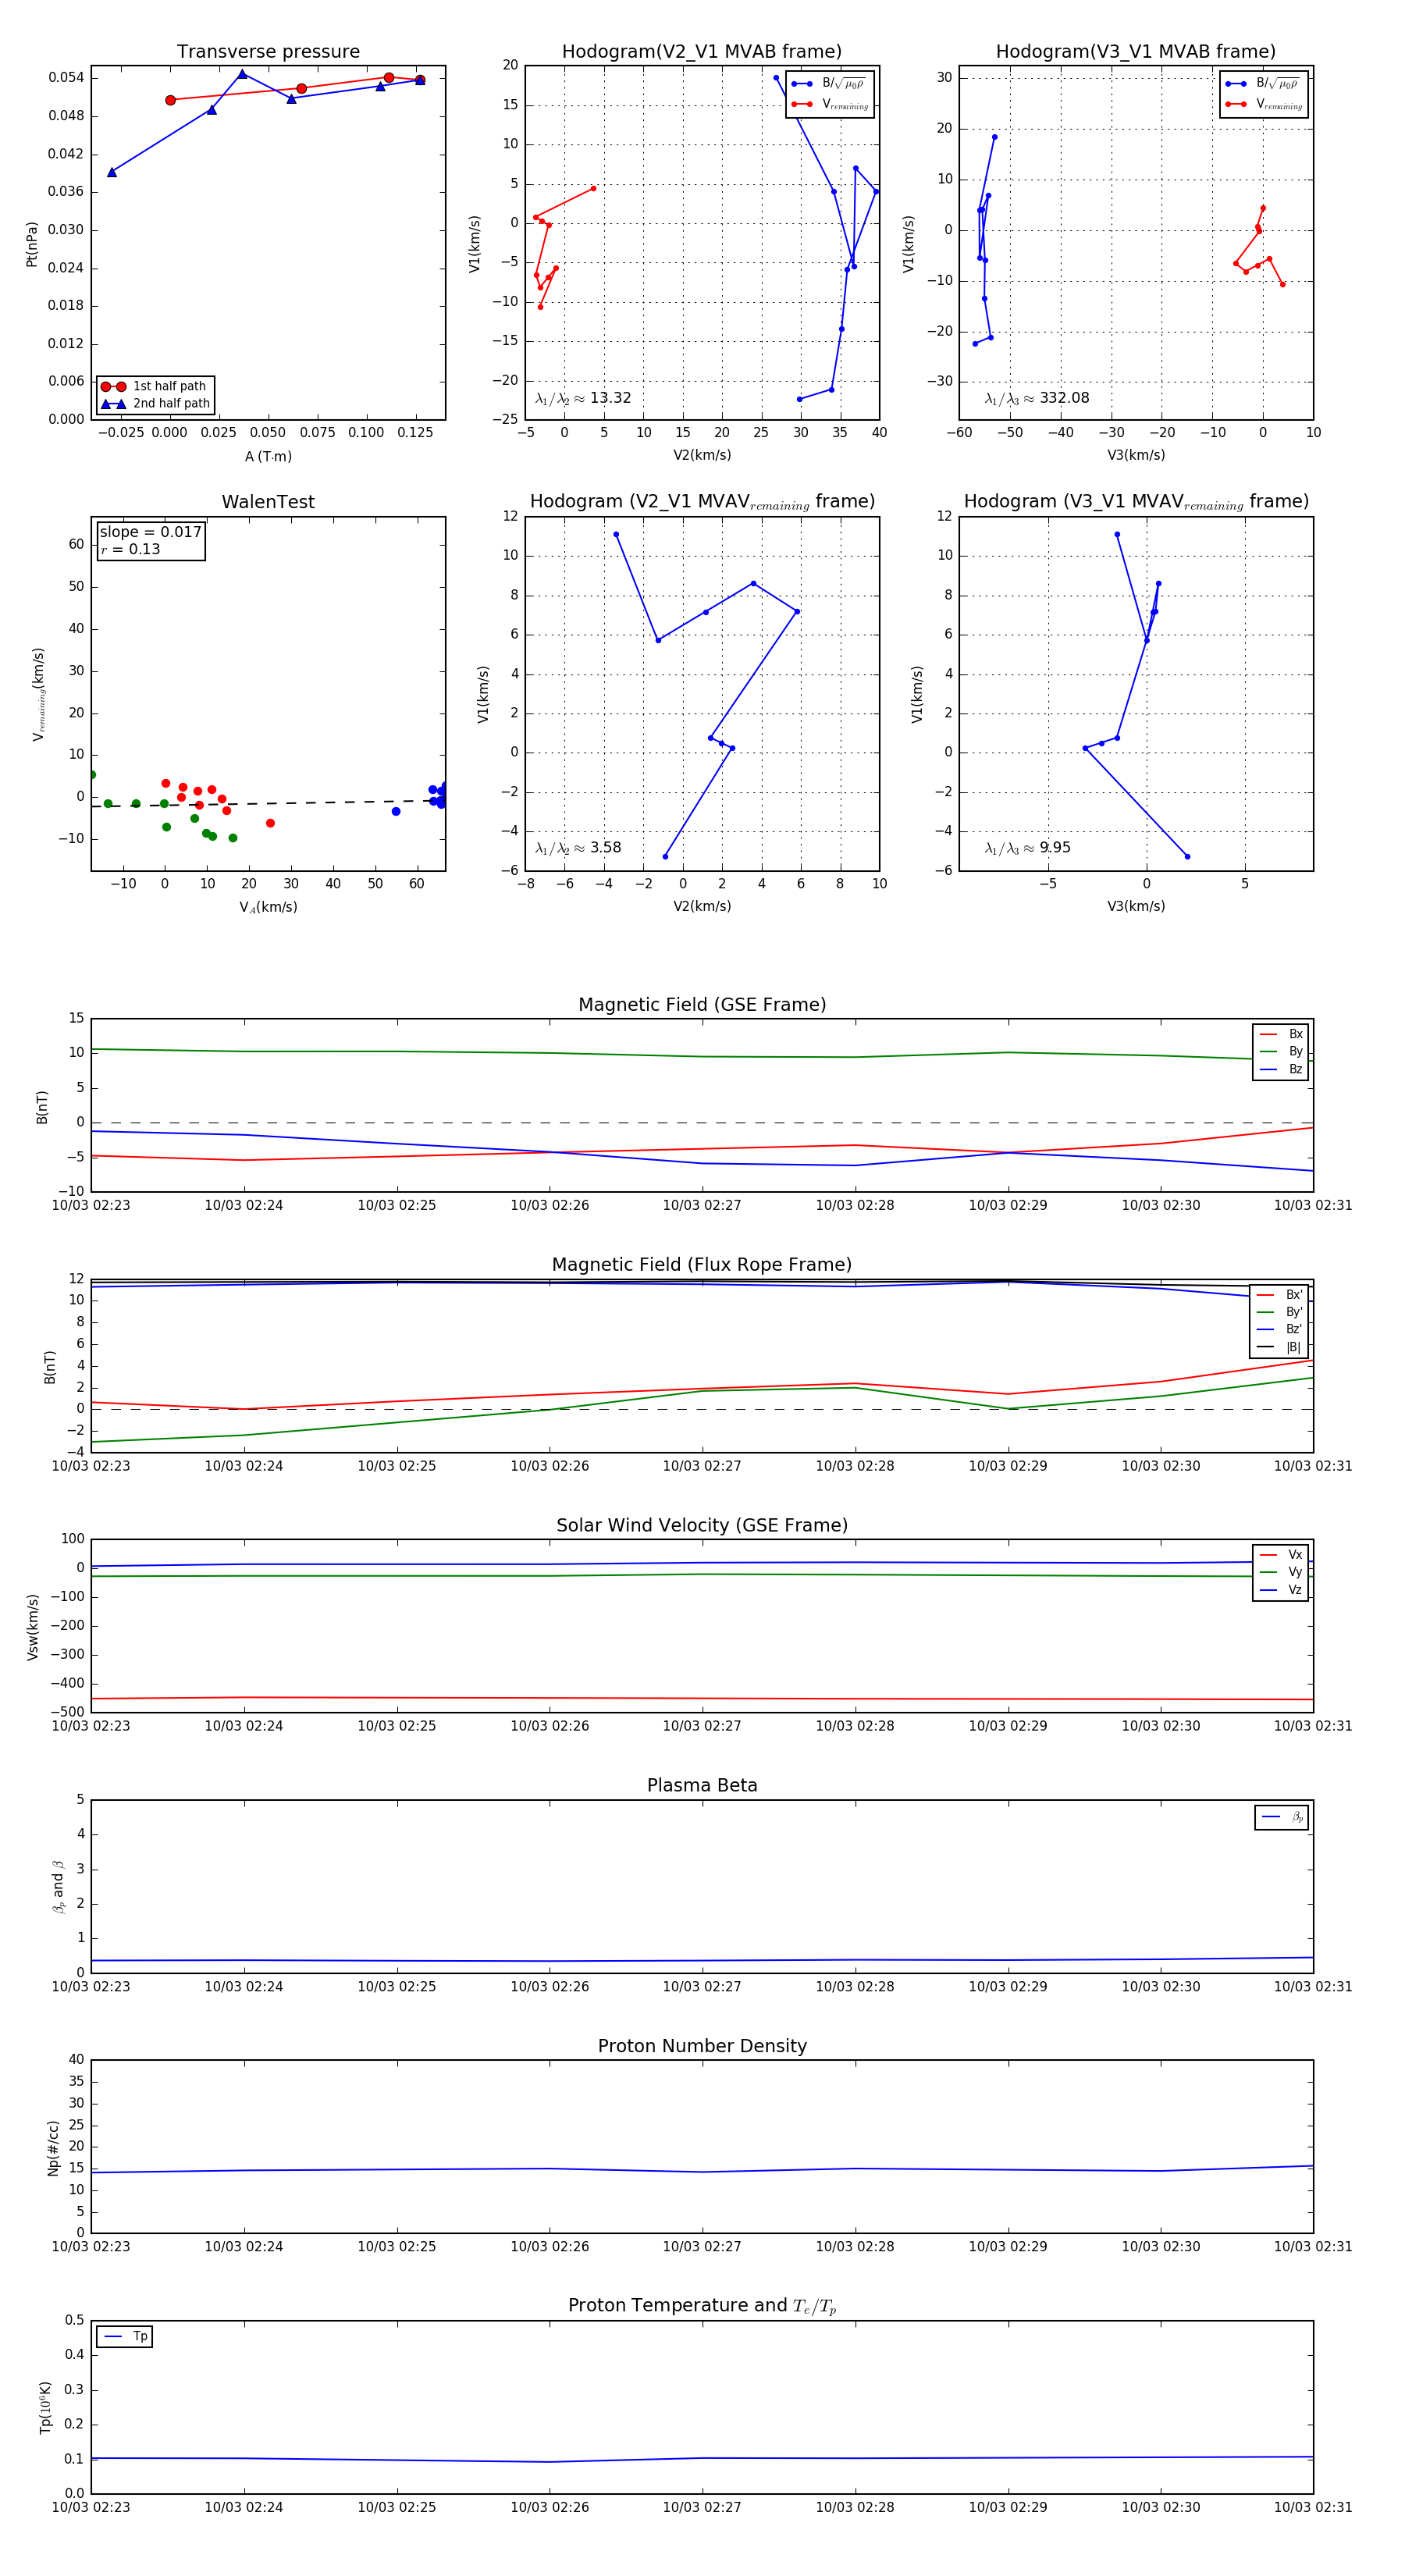Click the 'Transverse pressure' plot title
The image size is (1405, 2576).
[x=268, y=52]
